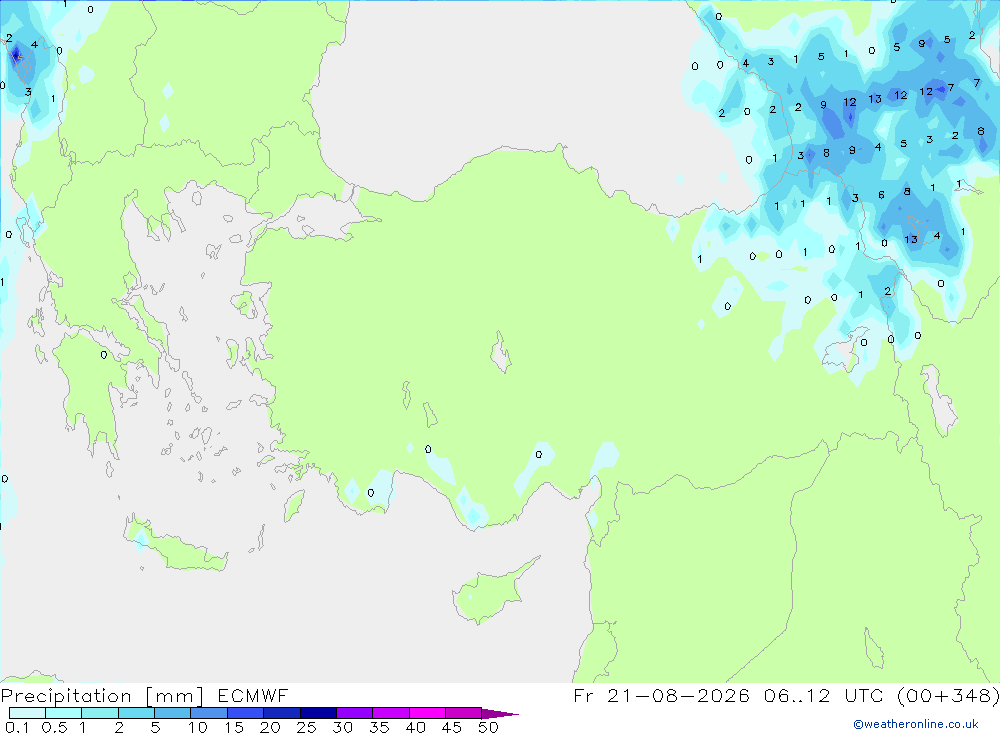Click the legend scale label "35"
Image resolution: width=1000 pixels, height=733 pixels.
[x=379, y=727]
